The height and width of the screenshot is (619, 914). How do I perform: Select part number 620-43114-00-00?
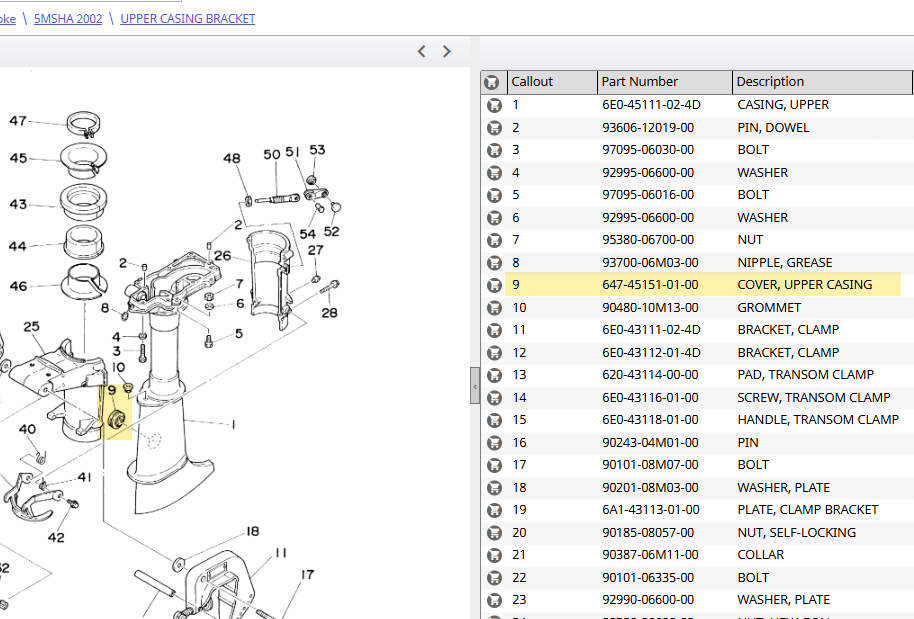650,375
